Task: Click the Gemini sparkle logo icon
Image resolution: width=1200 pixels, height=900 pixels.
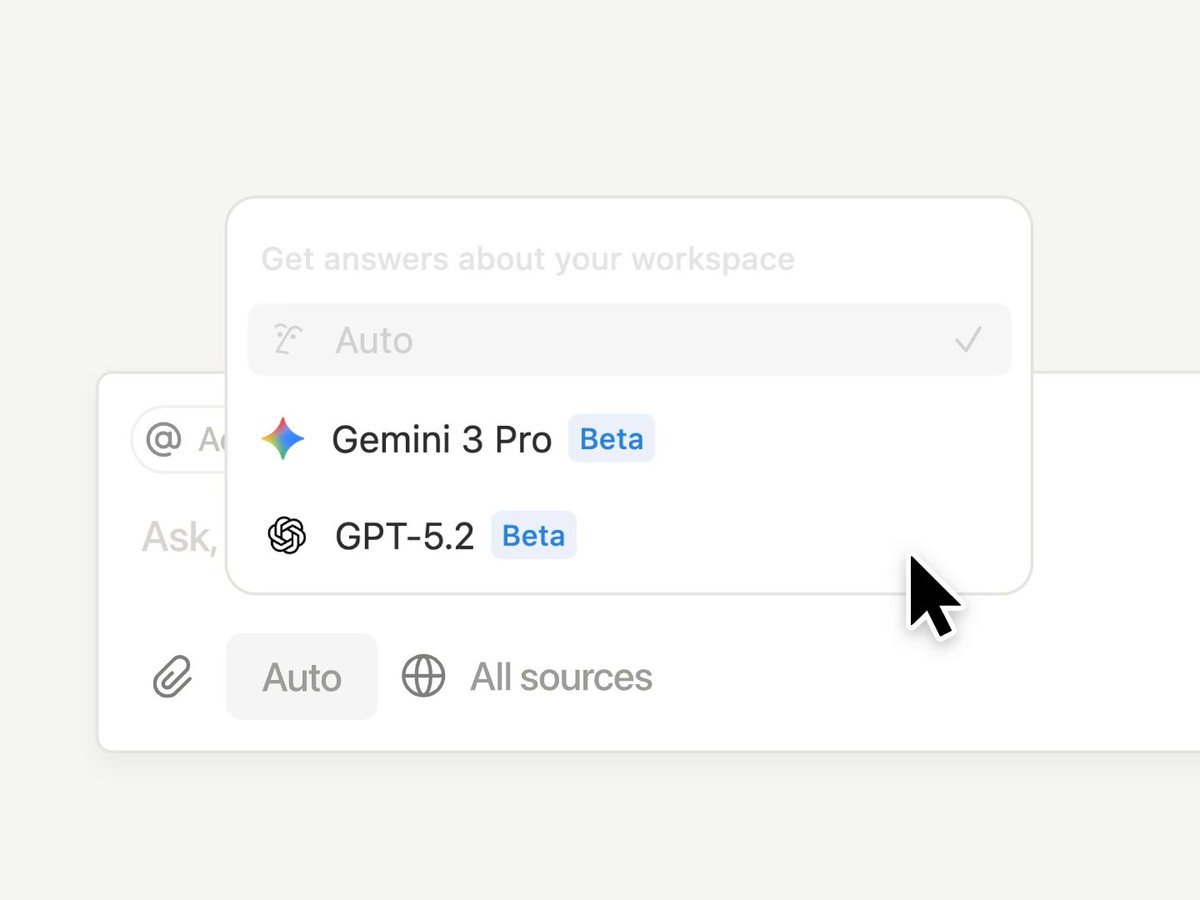Action: (x=283, y=439)
